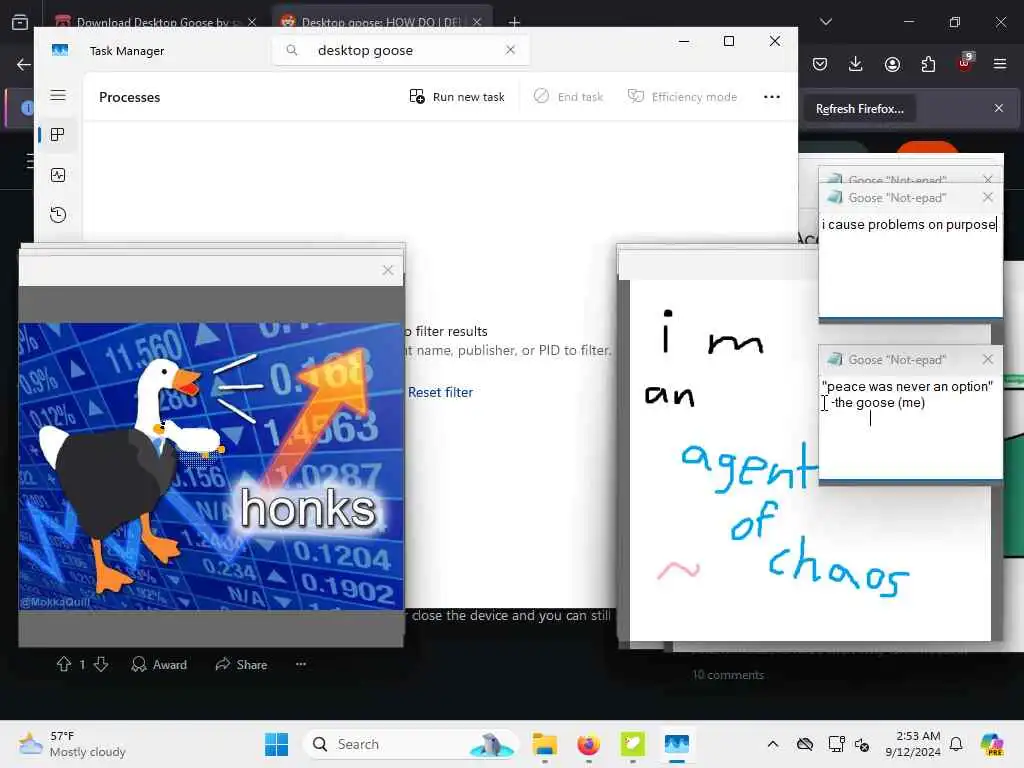Open Firefox View icon
Viewport: 1024px width, 768px height.
click(x=20, y=22)
